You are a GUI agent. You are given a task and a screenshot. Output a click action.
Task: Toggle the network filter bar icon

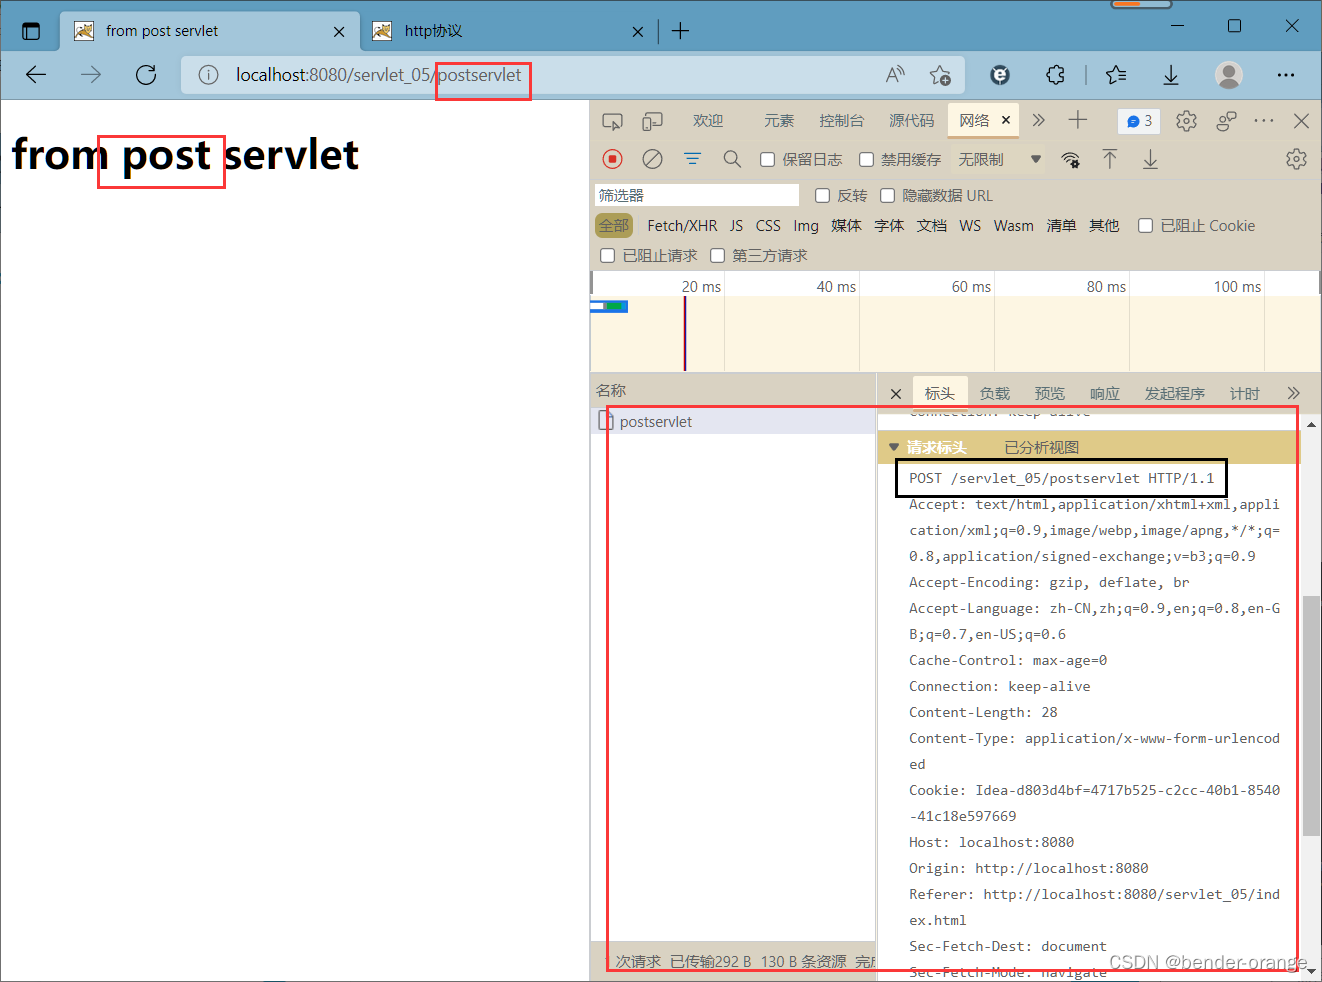pyautogui.click(x=692, y=159)
